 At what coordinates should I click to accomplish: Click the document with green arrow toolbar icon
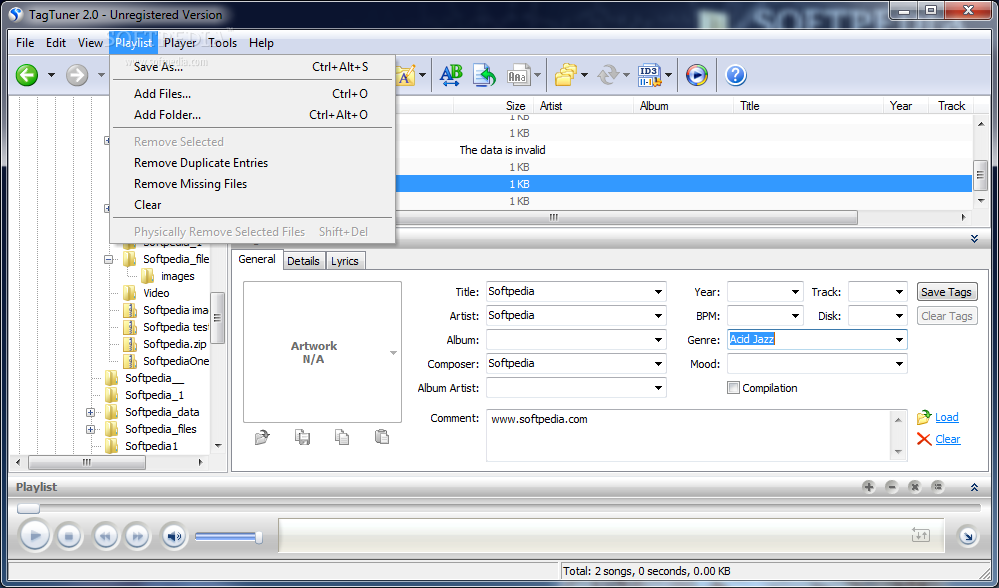484,75
